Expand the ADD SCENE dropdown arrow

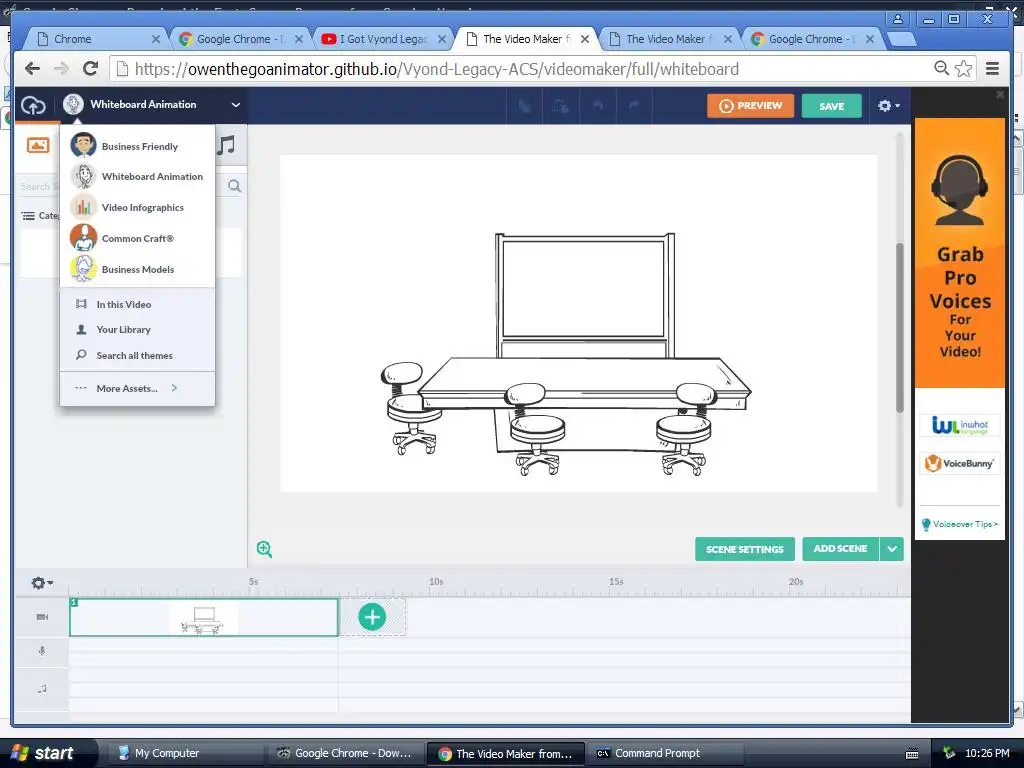click(891, 549)
